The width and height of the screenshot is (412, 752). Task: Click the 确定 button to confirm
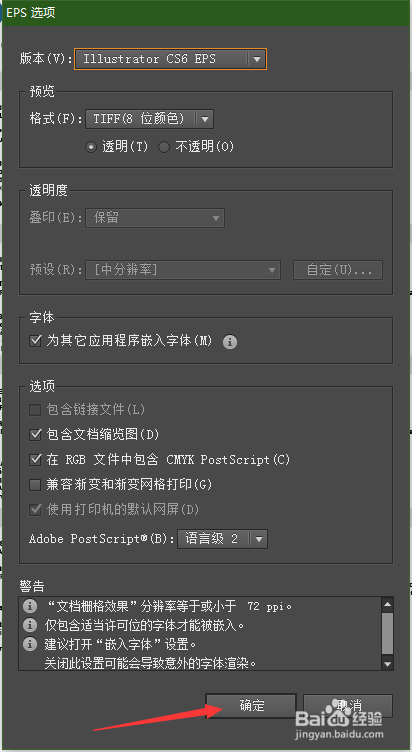[x=251, y=705]
